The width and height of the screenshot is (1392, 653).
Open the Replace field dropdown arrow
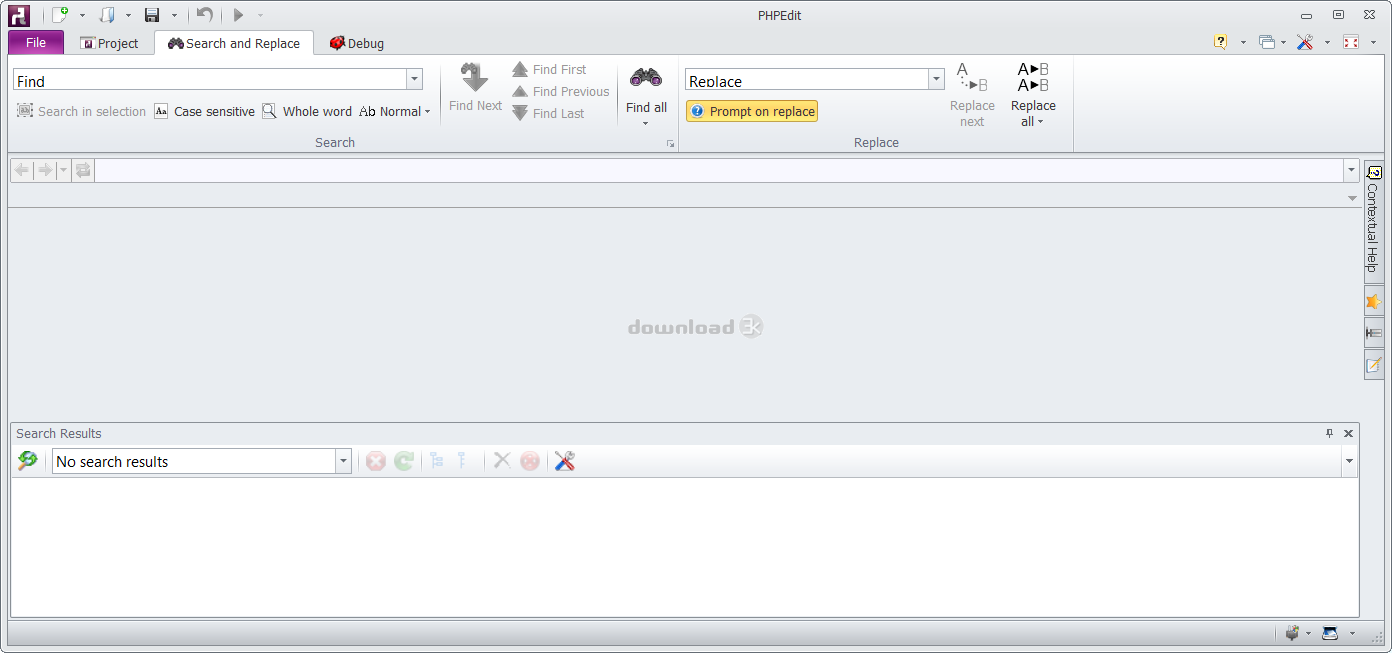pyautogui.click(x=936, y=80)
